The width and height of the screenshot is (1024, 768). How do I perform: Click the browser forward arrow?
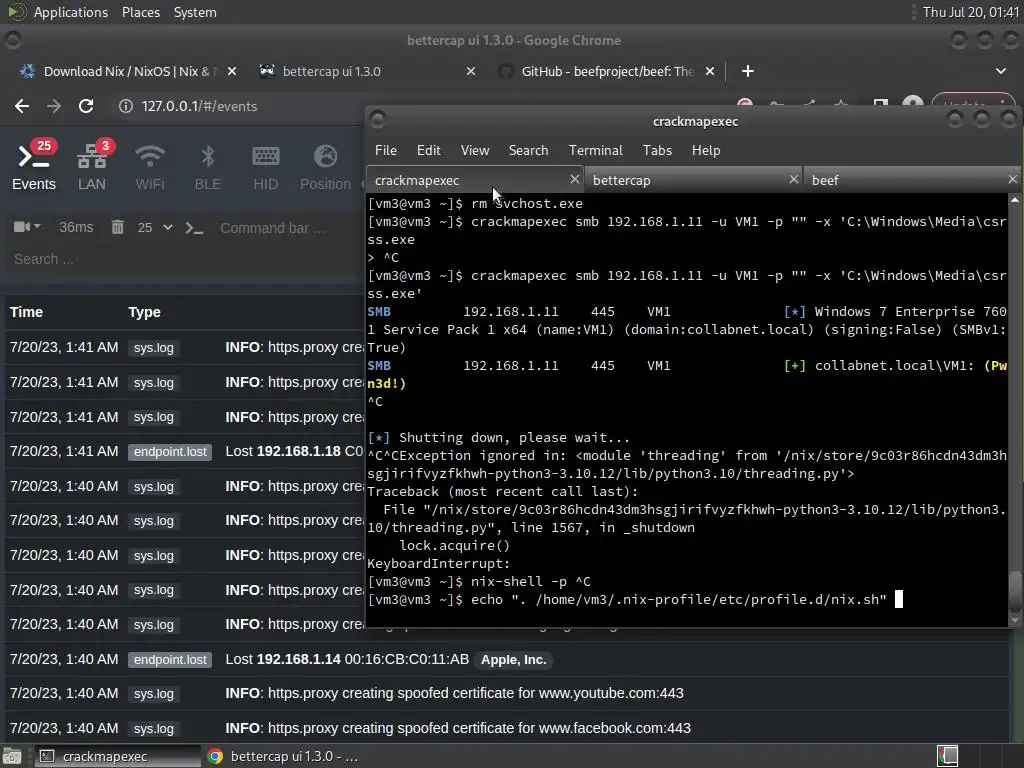(54, 106)
